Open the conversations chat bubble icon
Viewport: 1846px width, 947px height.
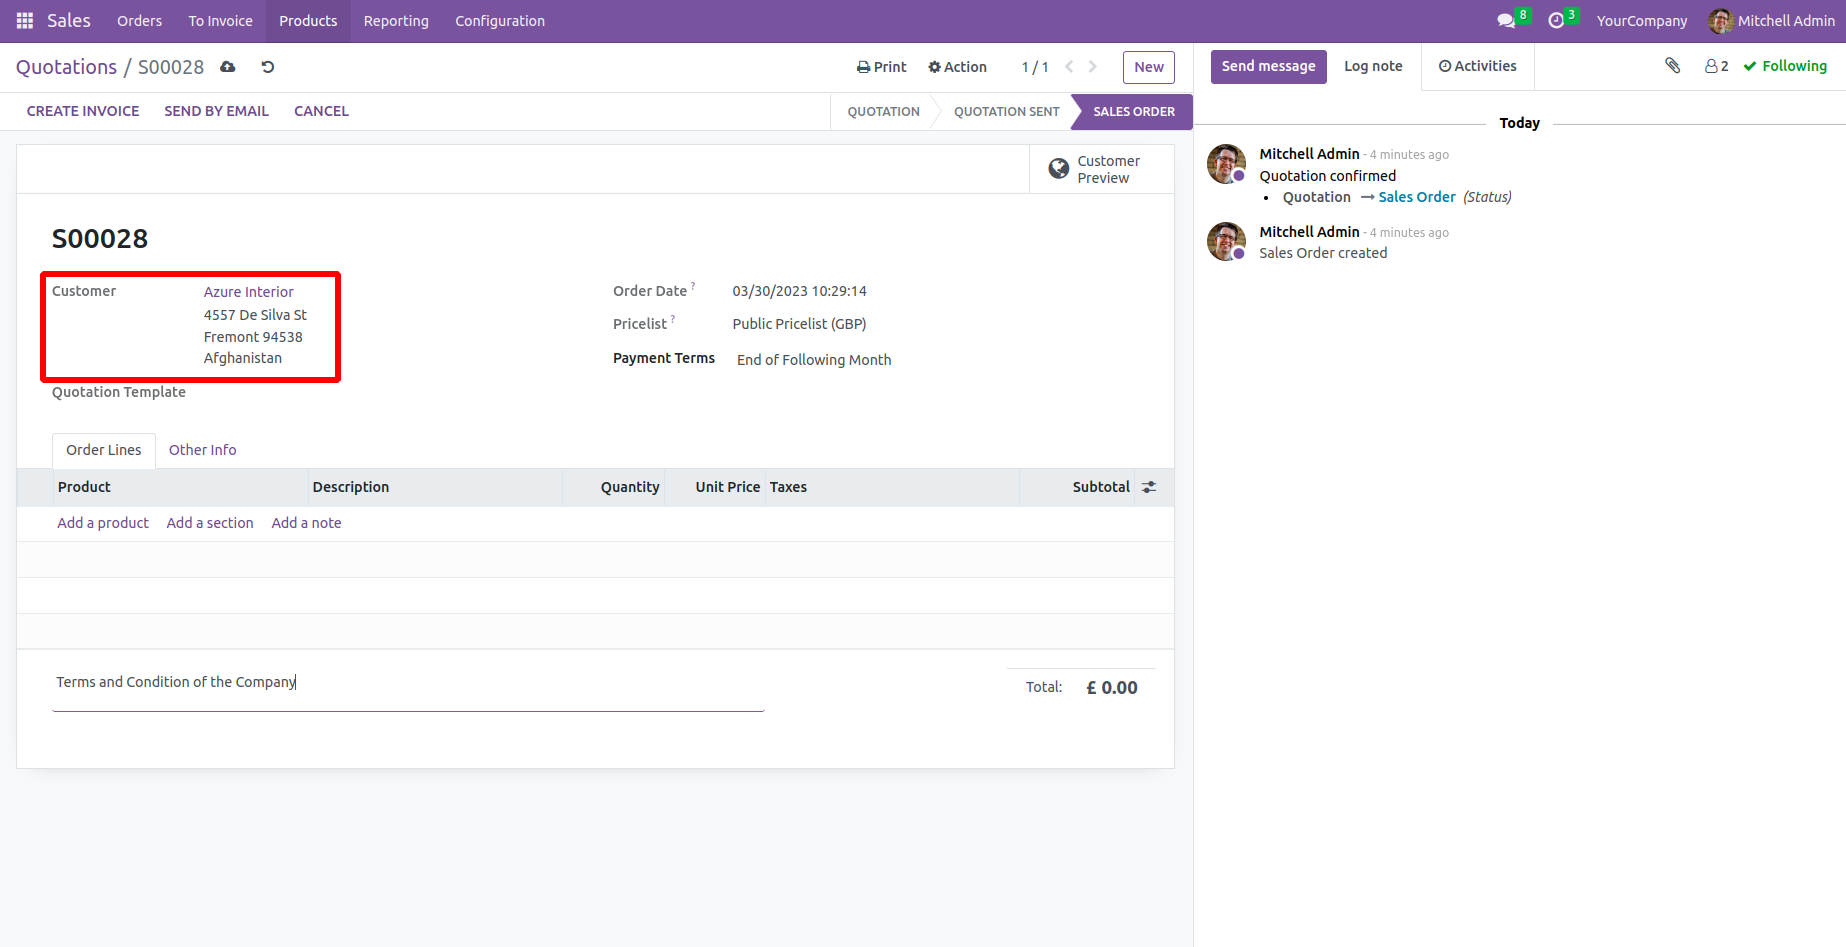1506,21
